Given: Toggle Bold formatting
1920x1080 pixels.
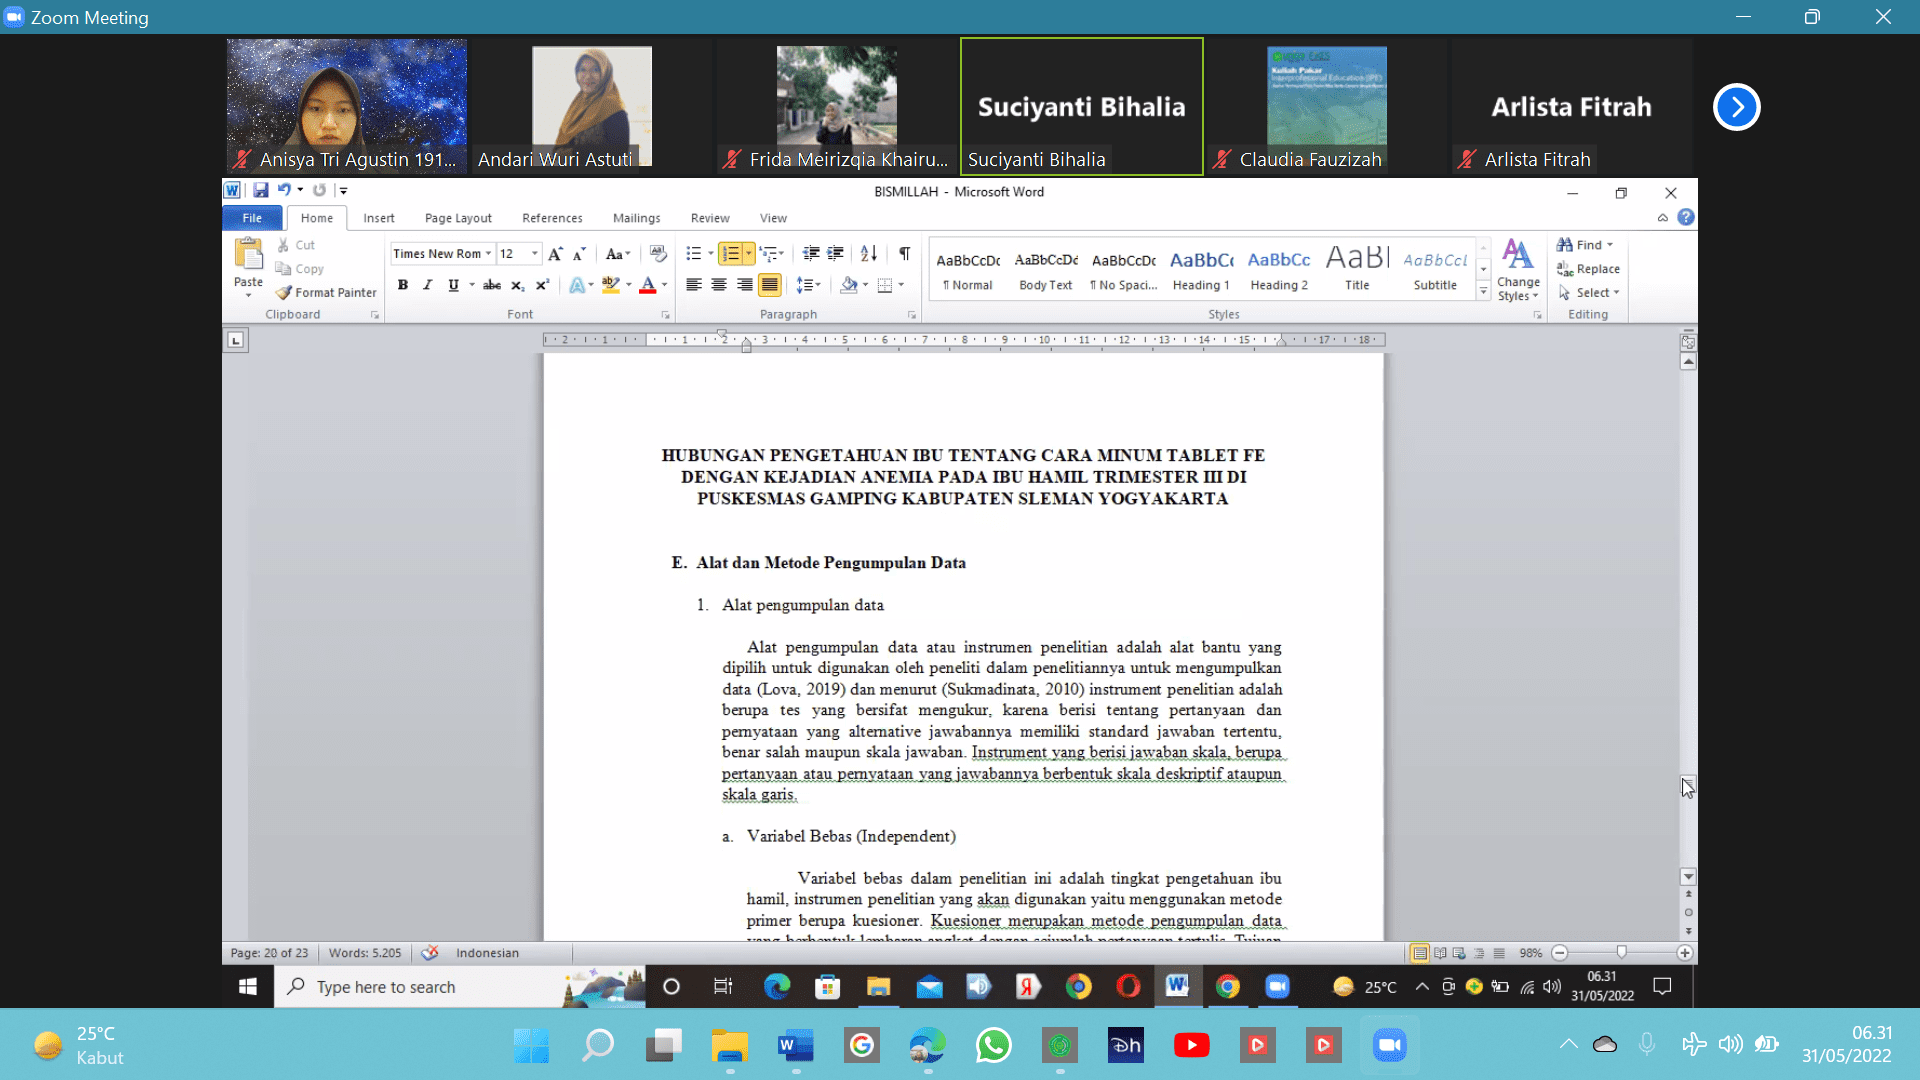Looking at the screenshot, I should (403, 285).
